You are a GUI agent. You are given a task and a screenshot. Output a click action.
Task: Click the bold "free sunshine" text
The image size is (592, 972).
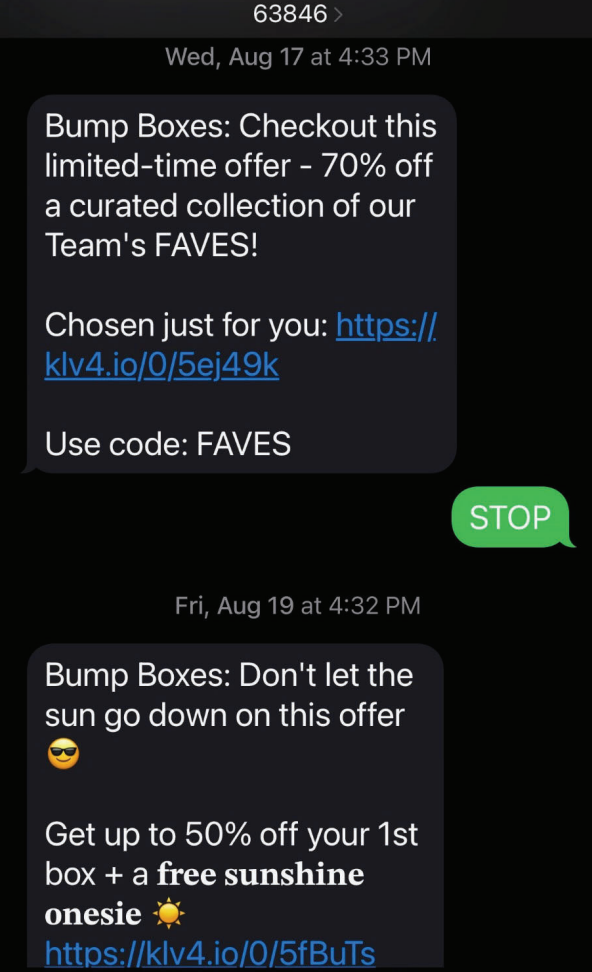tap(260, 874)
